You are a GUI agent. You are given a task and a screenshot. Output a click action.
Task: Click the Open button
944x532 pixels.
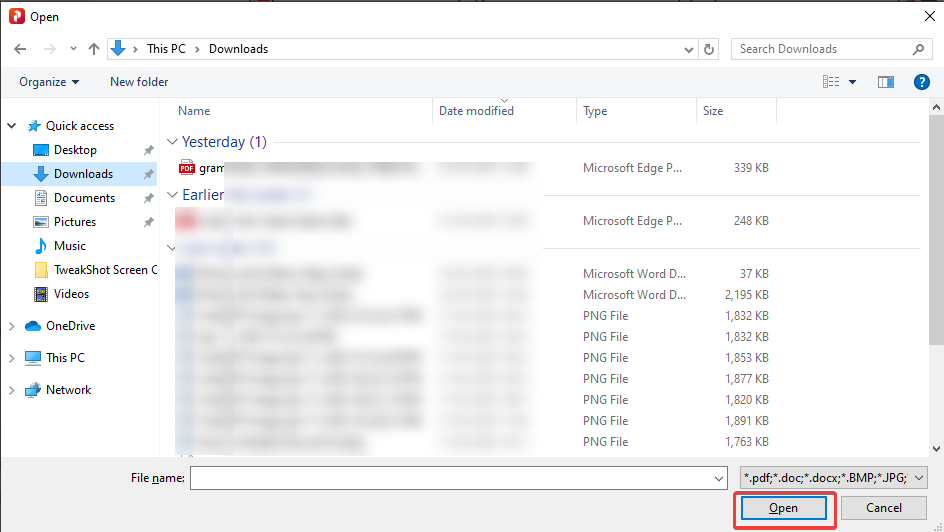783,508
